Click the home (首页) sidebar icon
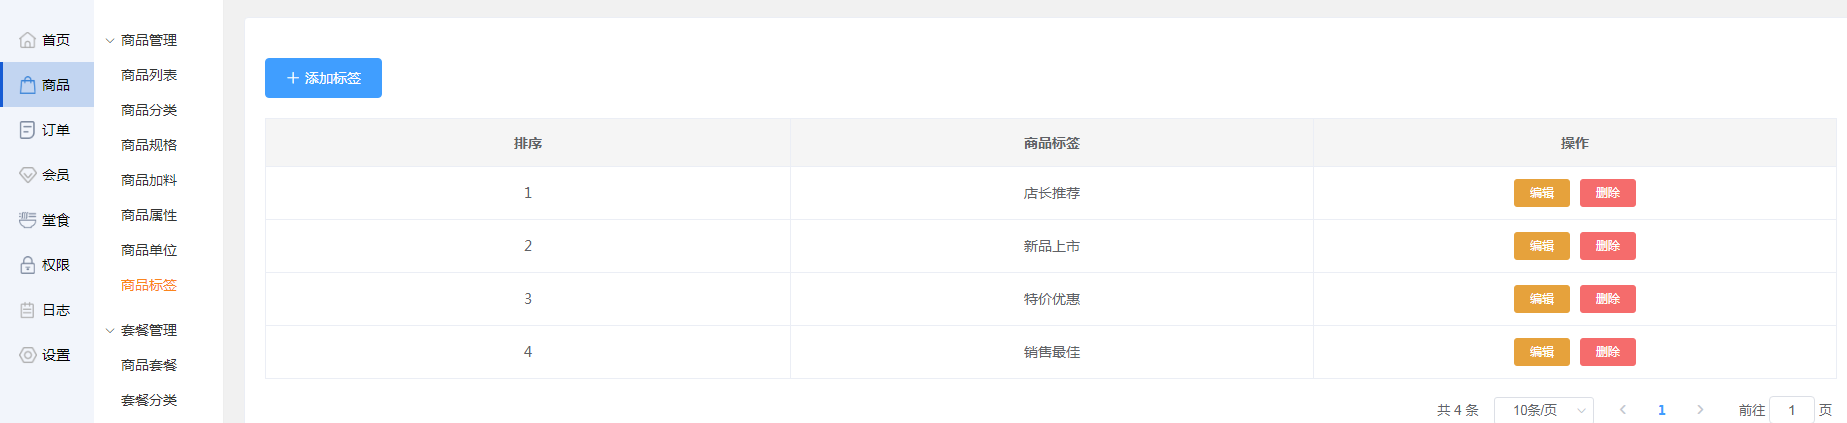The image size is (1847, 423). click(x=28, y=40)
